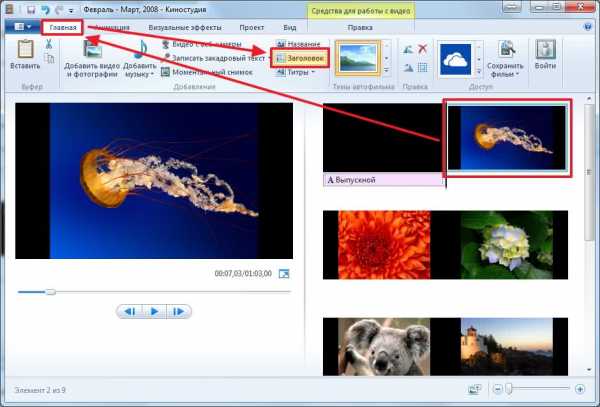
Task: Click the Заголовок caption button
Action: [300, 58]
